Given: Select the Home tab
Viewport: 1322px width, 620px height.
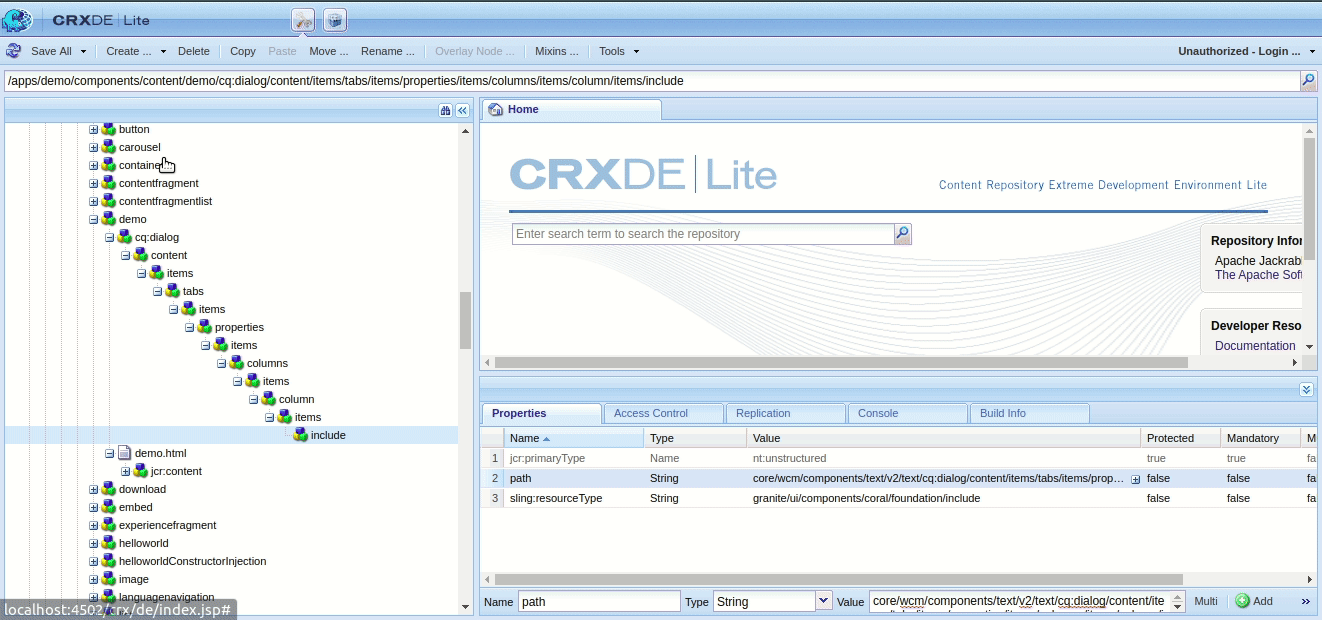Looking at the screenshot, I should coord(571,110).
